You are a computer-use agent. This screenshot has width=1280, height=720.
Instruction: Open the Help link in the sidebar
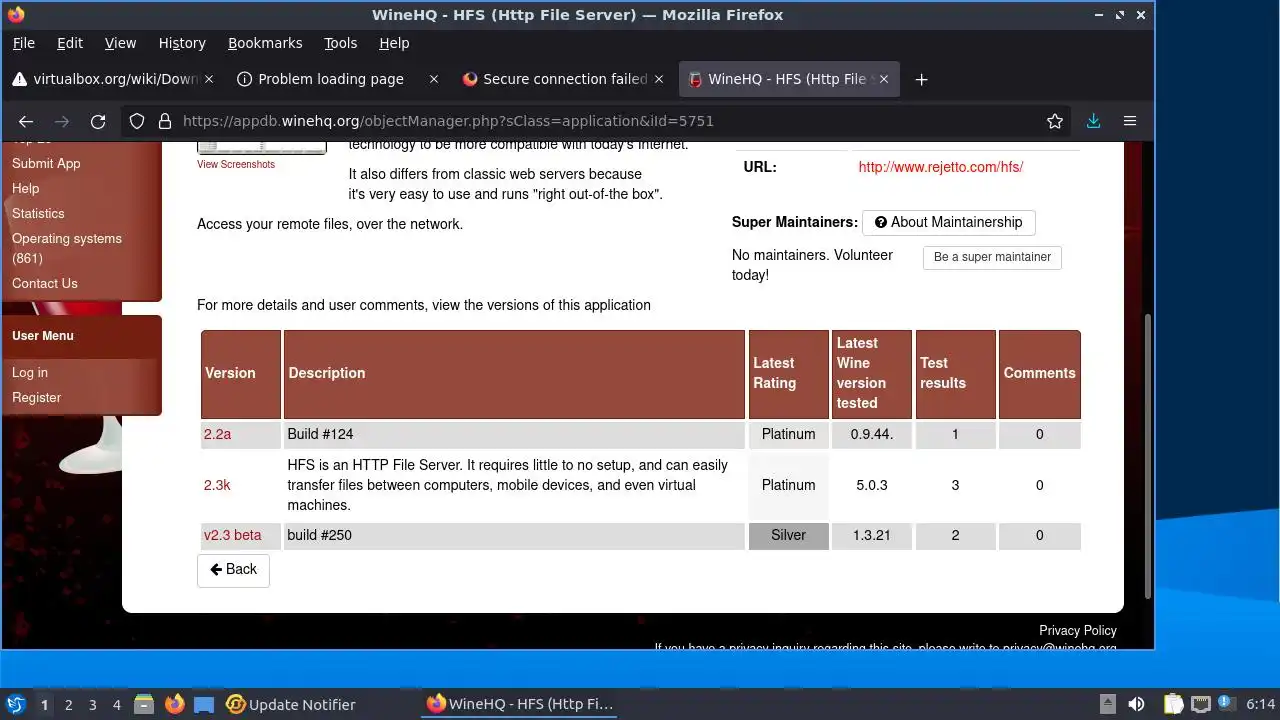pos(25,188)
